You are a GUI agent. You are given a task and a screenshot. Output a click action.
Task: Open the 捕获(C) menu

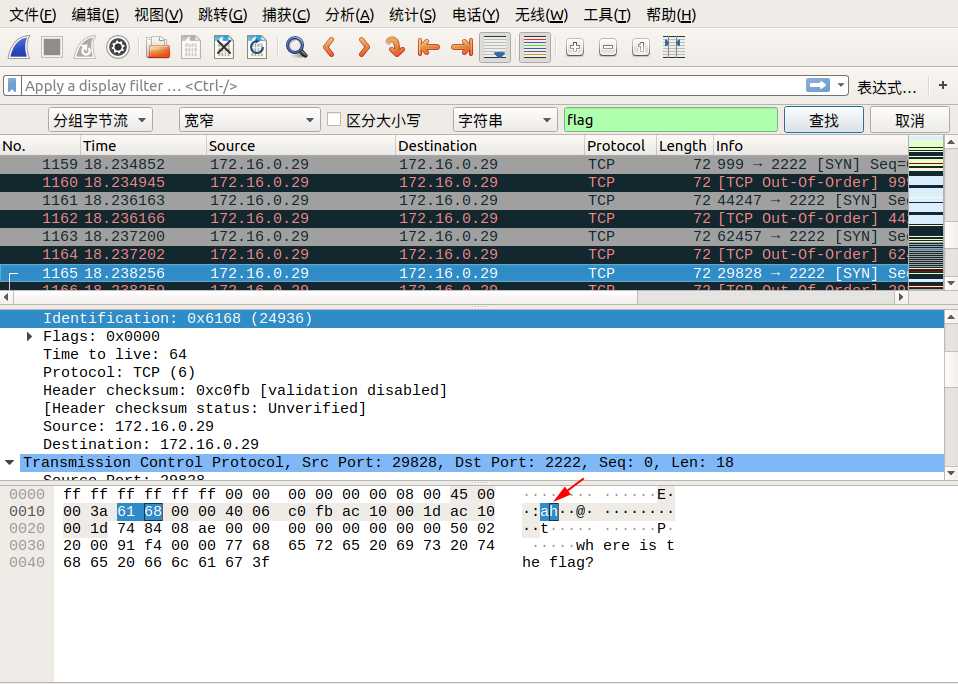click(286, 15)
